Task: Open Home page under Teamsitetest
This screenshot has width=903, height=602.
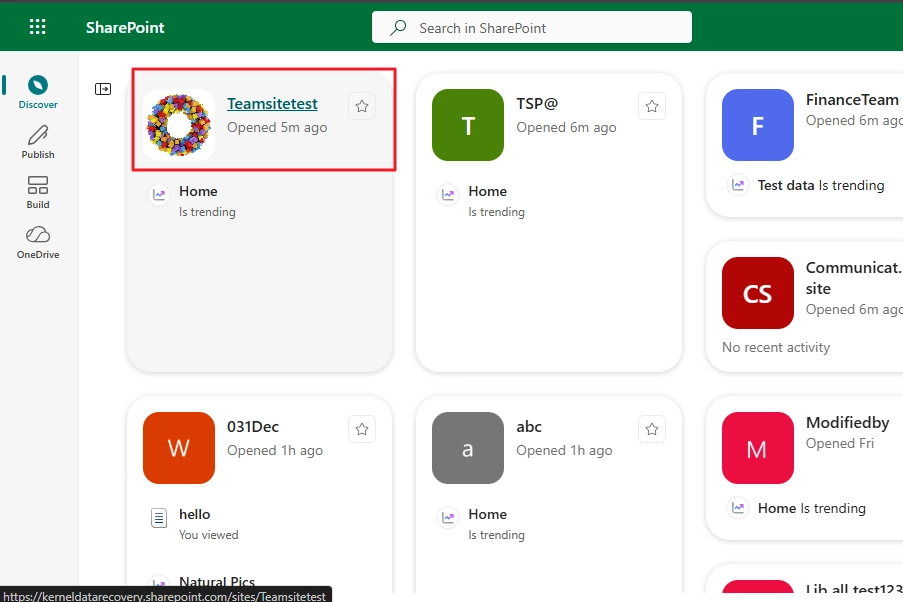Action: 198,191
